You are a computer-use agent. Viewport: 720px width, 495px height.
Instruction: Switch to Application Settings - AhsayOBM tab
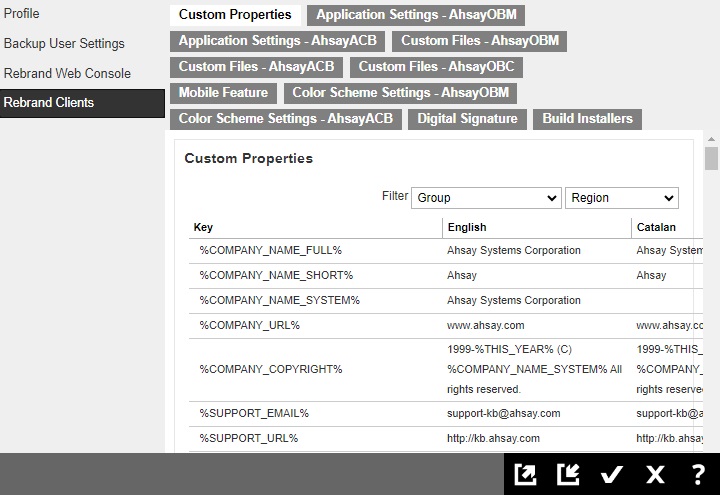[416, 15]
